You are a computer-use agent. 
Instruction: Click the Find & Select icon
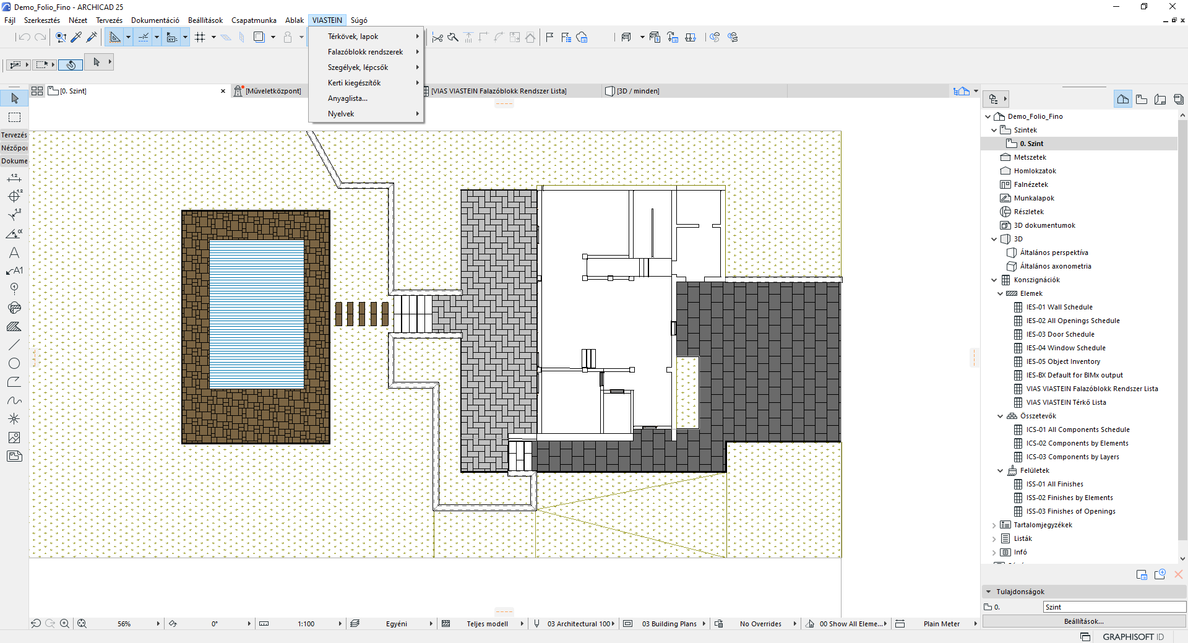(x=61, y=37)
